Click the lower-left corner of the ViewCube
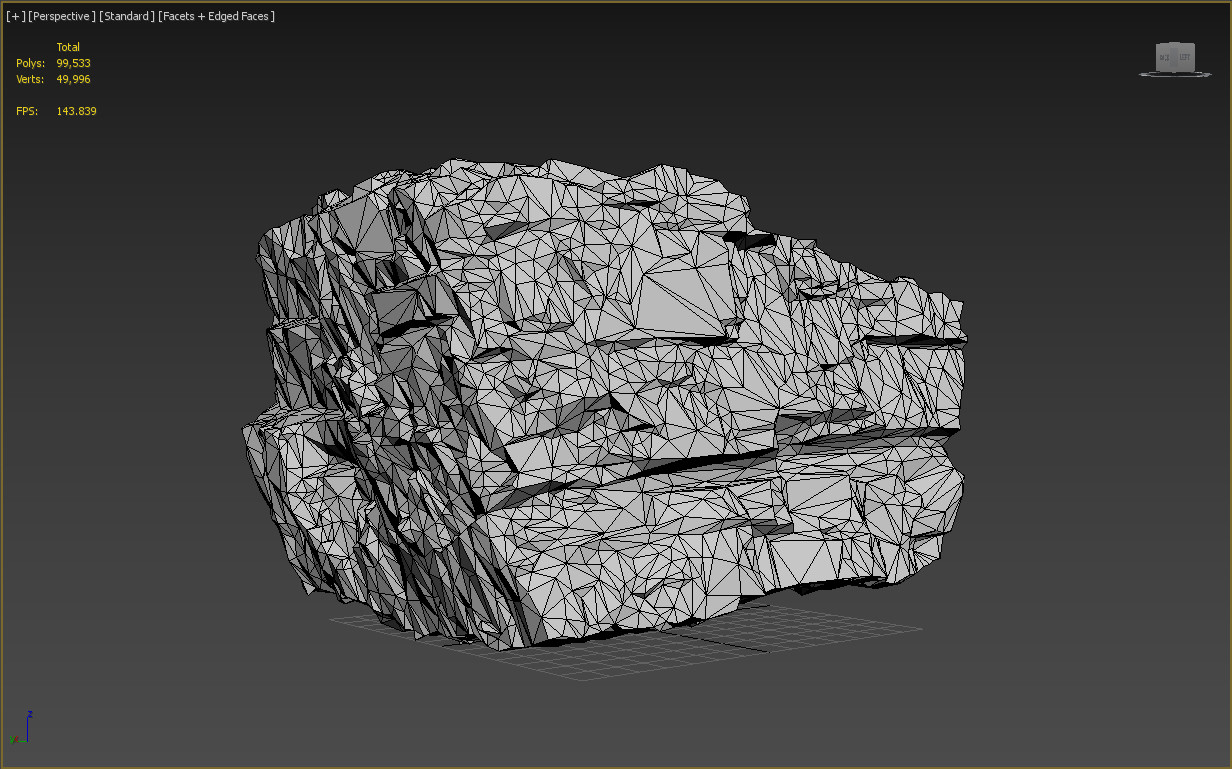Screen dimensions: 1232x769 (x=1156, y=69)
